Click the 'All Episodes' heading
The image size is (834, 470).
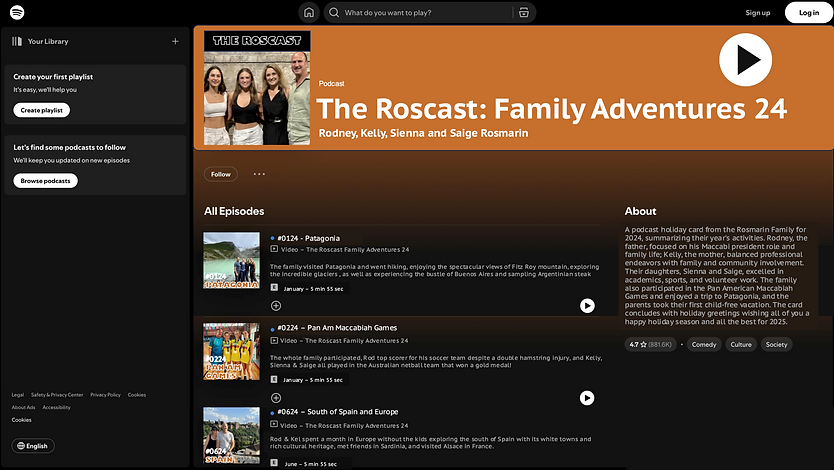point(234,211)
